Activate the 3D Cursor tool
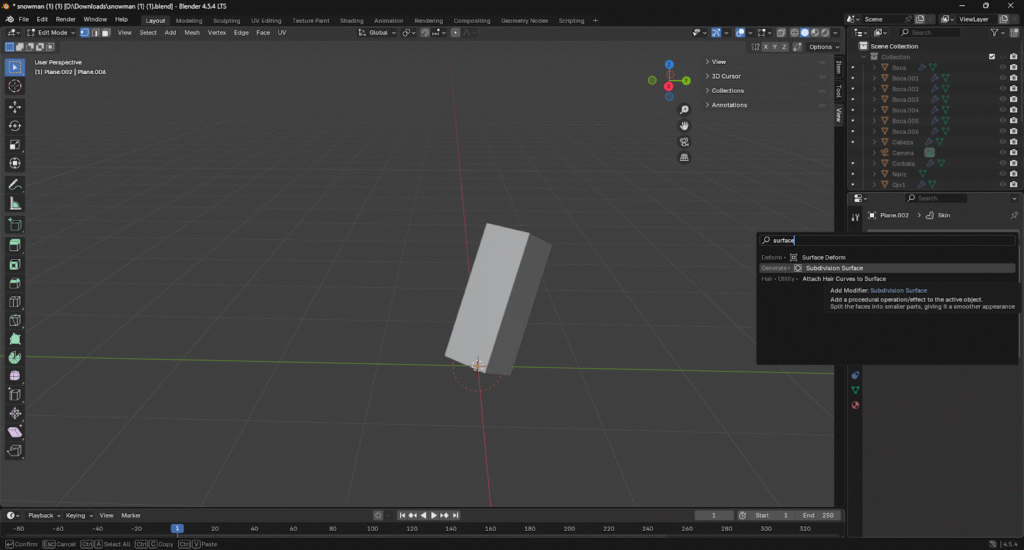The image size is (1024, 550). click(15, 86)
